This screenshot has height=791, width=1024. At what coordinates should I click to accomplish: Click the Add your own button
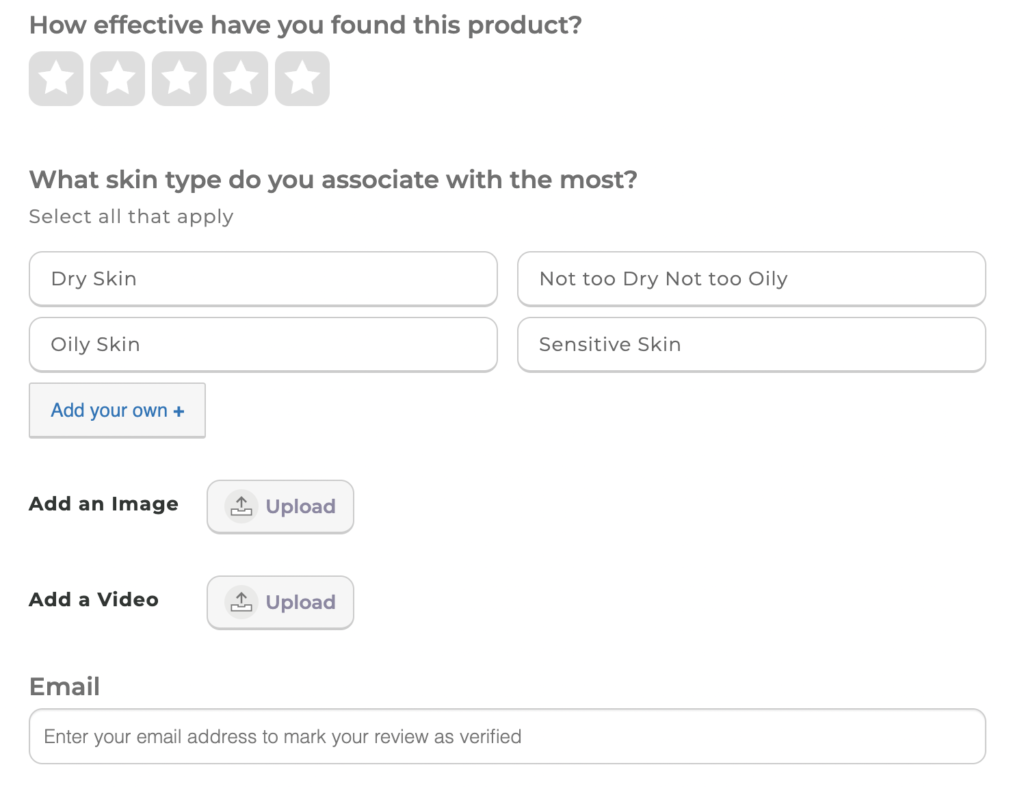pyautogui.click(x=117, y=410)
